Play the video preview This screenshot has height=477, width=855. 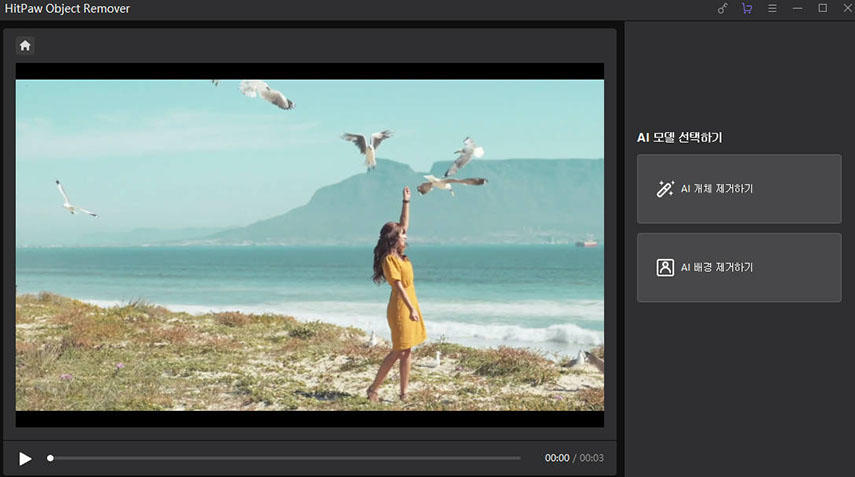[25, 458]
